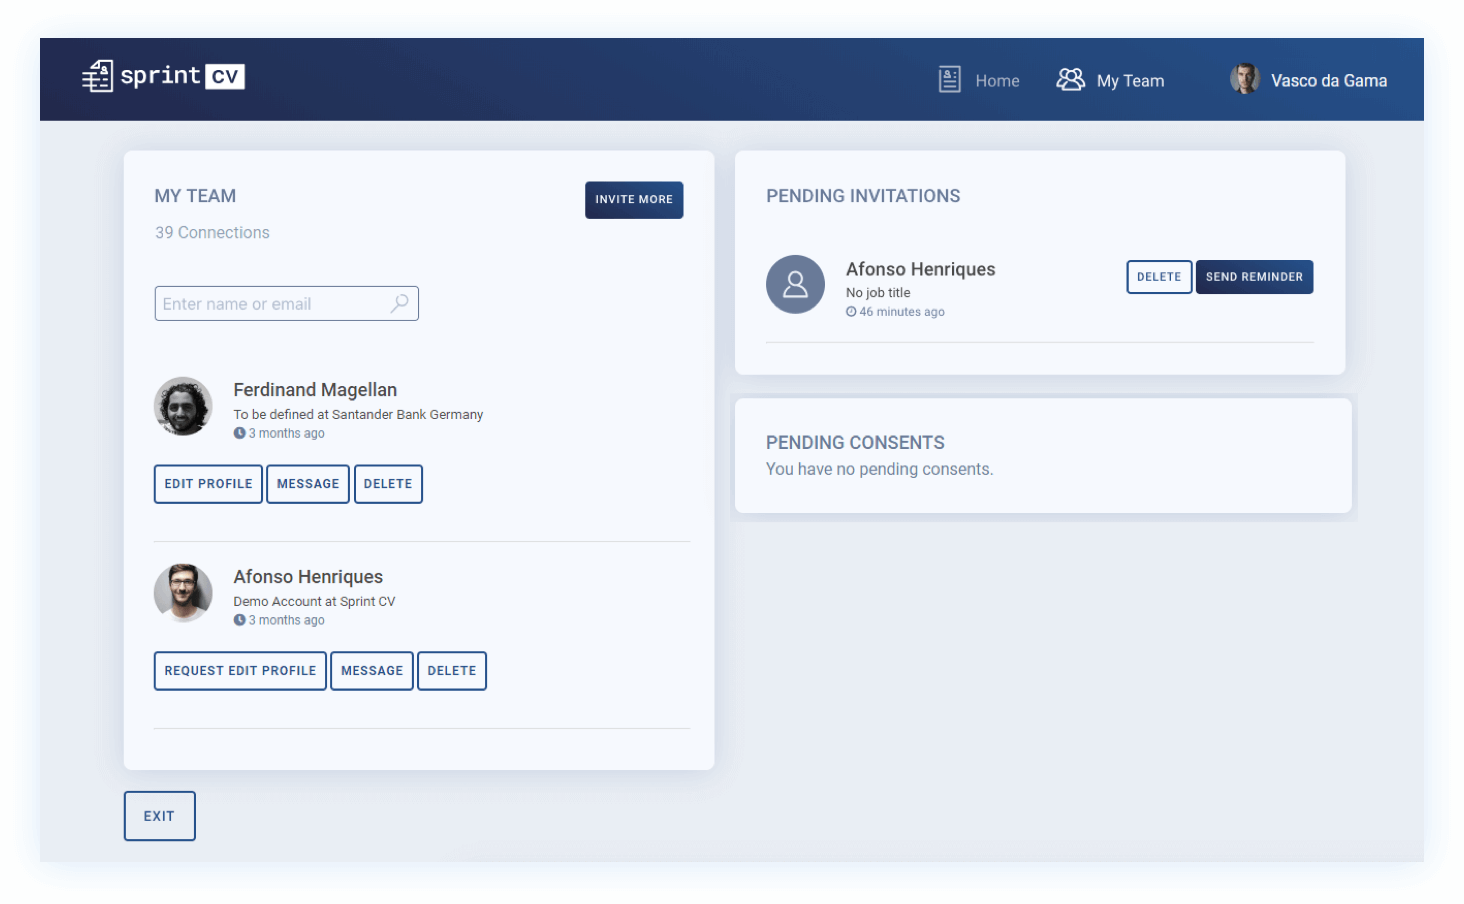
Task: Open the Vasco da Gama user menu
Action: 1328,81
